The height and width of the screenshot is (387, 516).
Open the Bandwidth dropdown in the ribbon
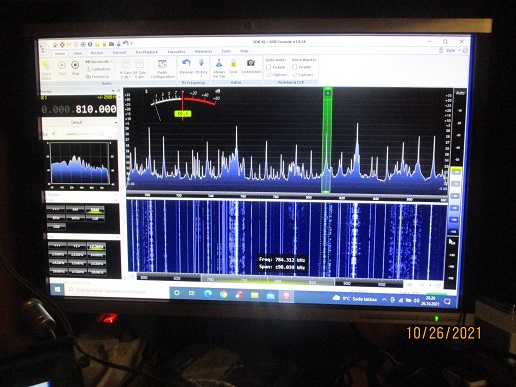click(x=99, y=62)
